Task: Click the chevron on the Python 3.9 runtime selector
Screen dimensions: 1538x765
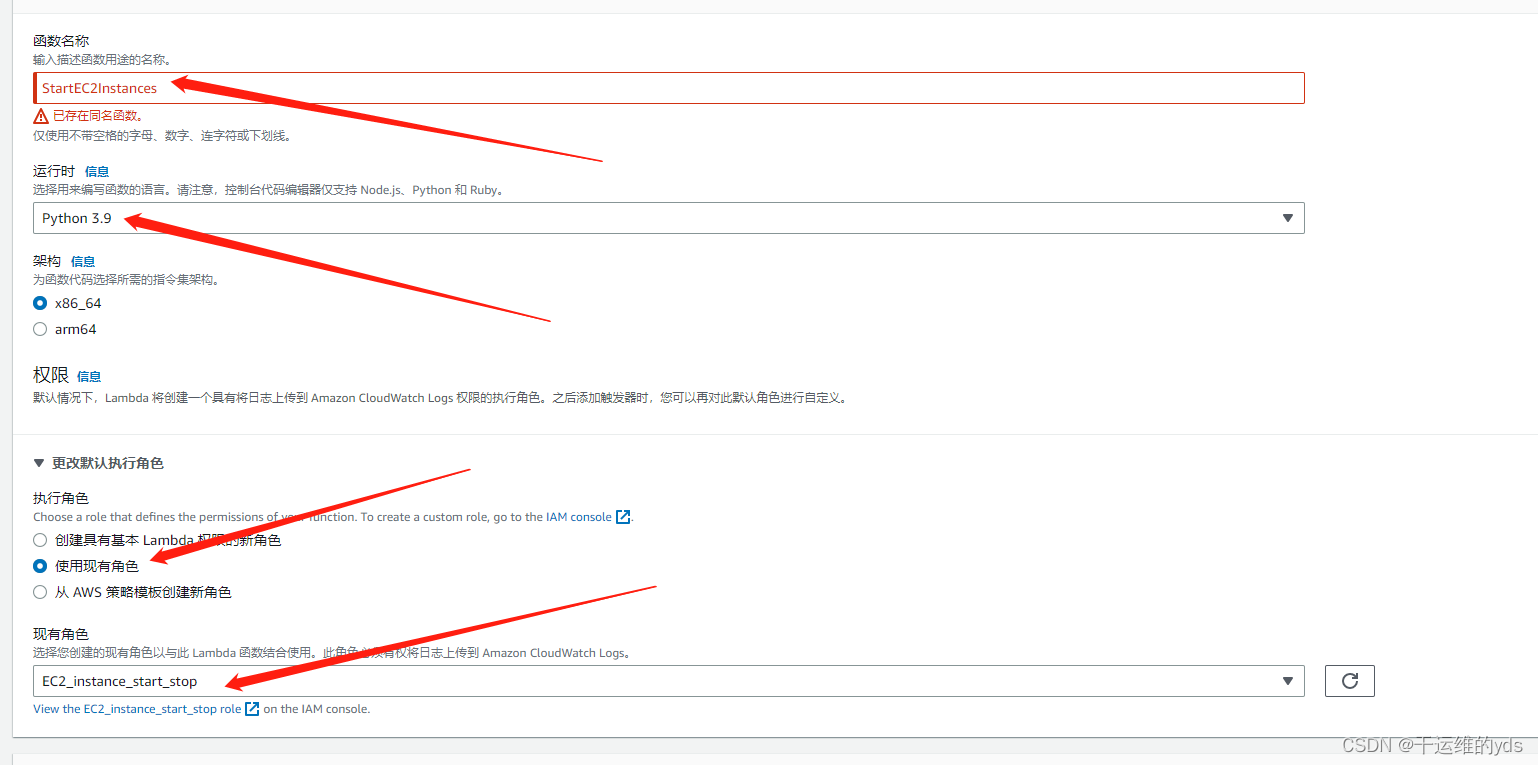Action: (x=1287, y=217)
